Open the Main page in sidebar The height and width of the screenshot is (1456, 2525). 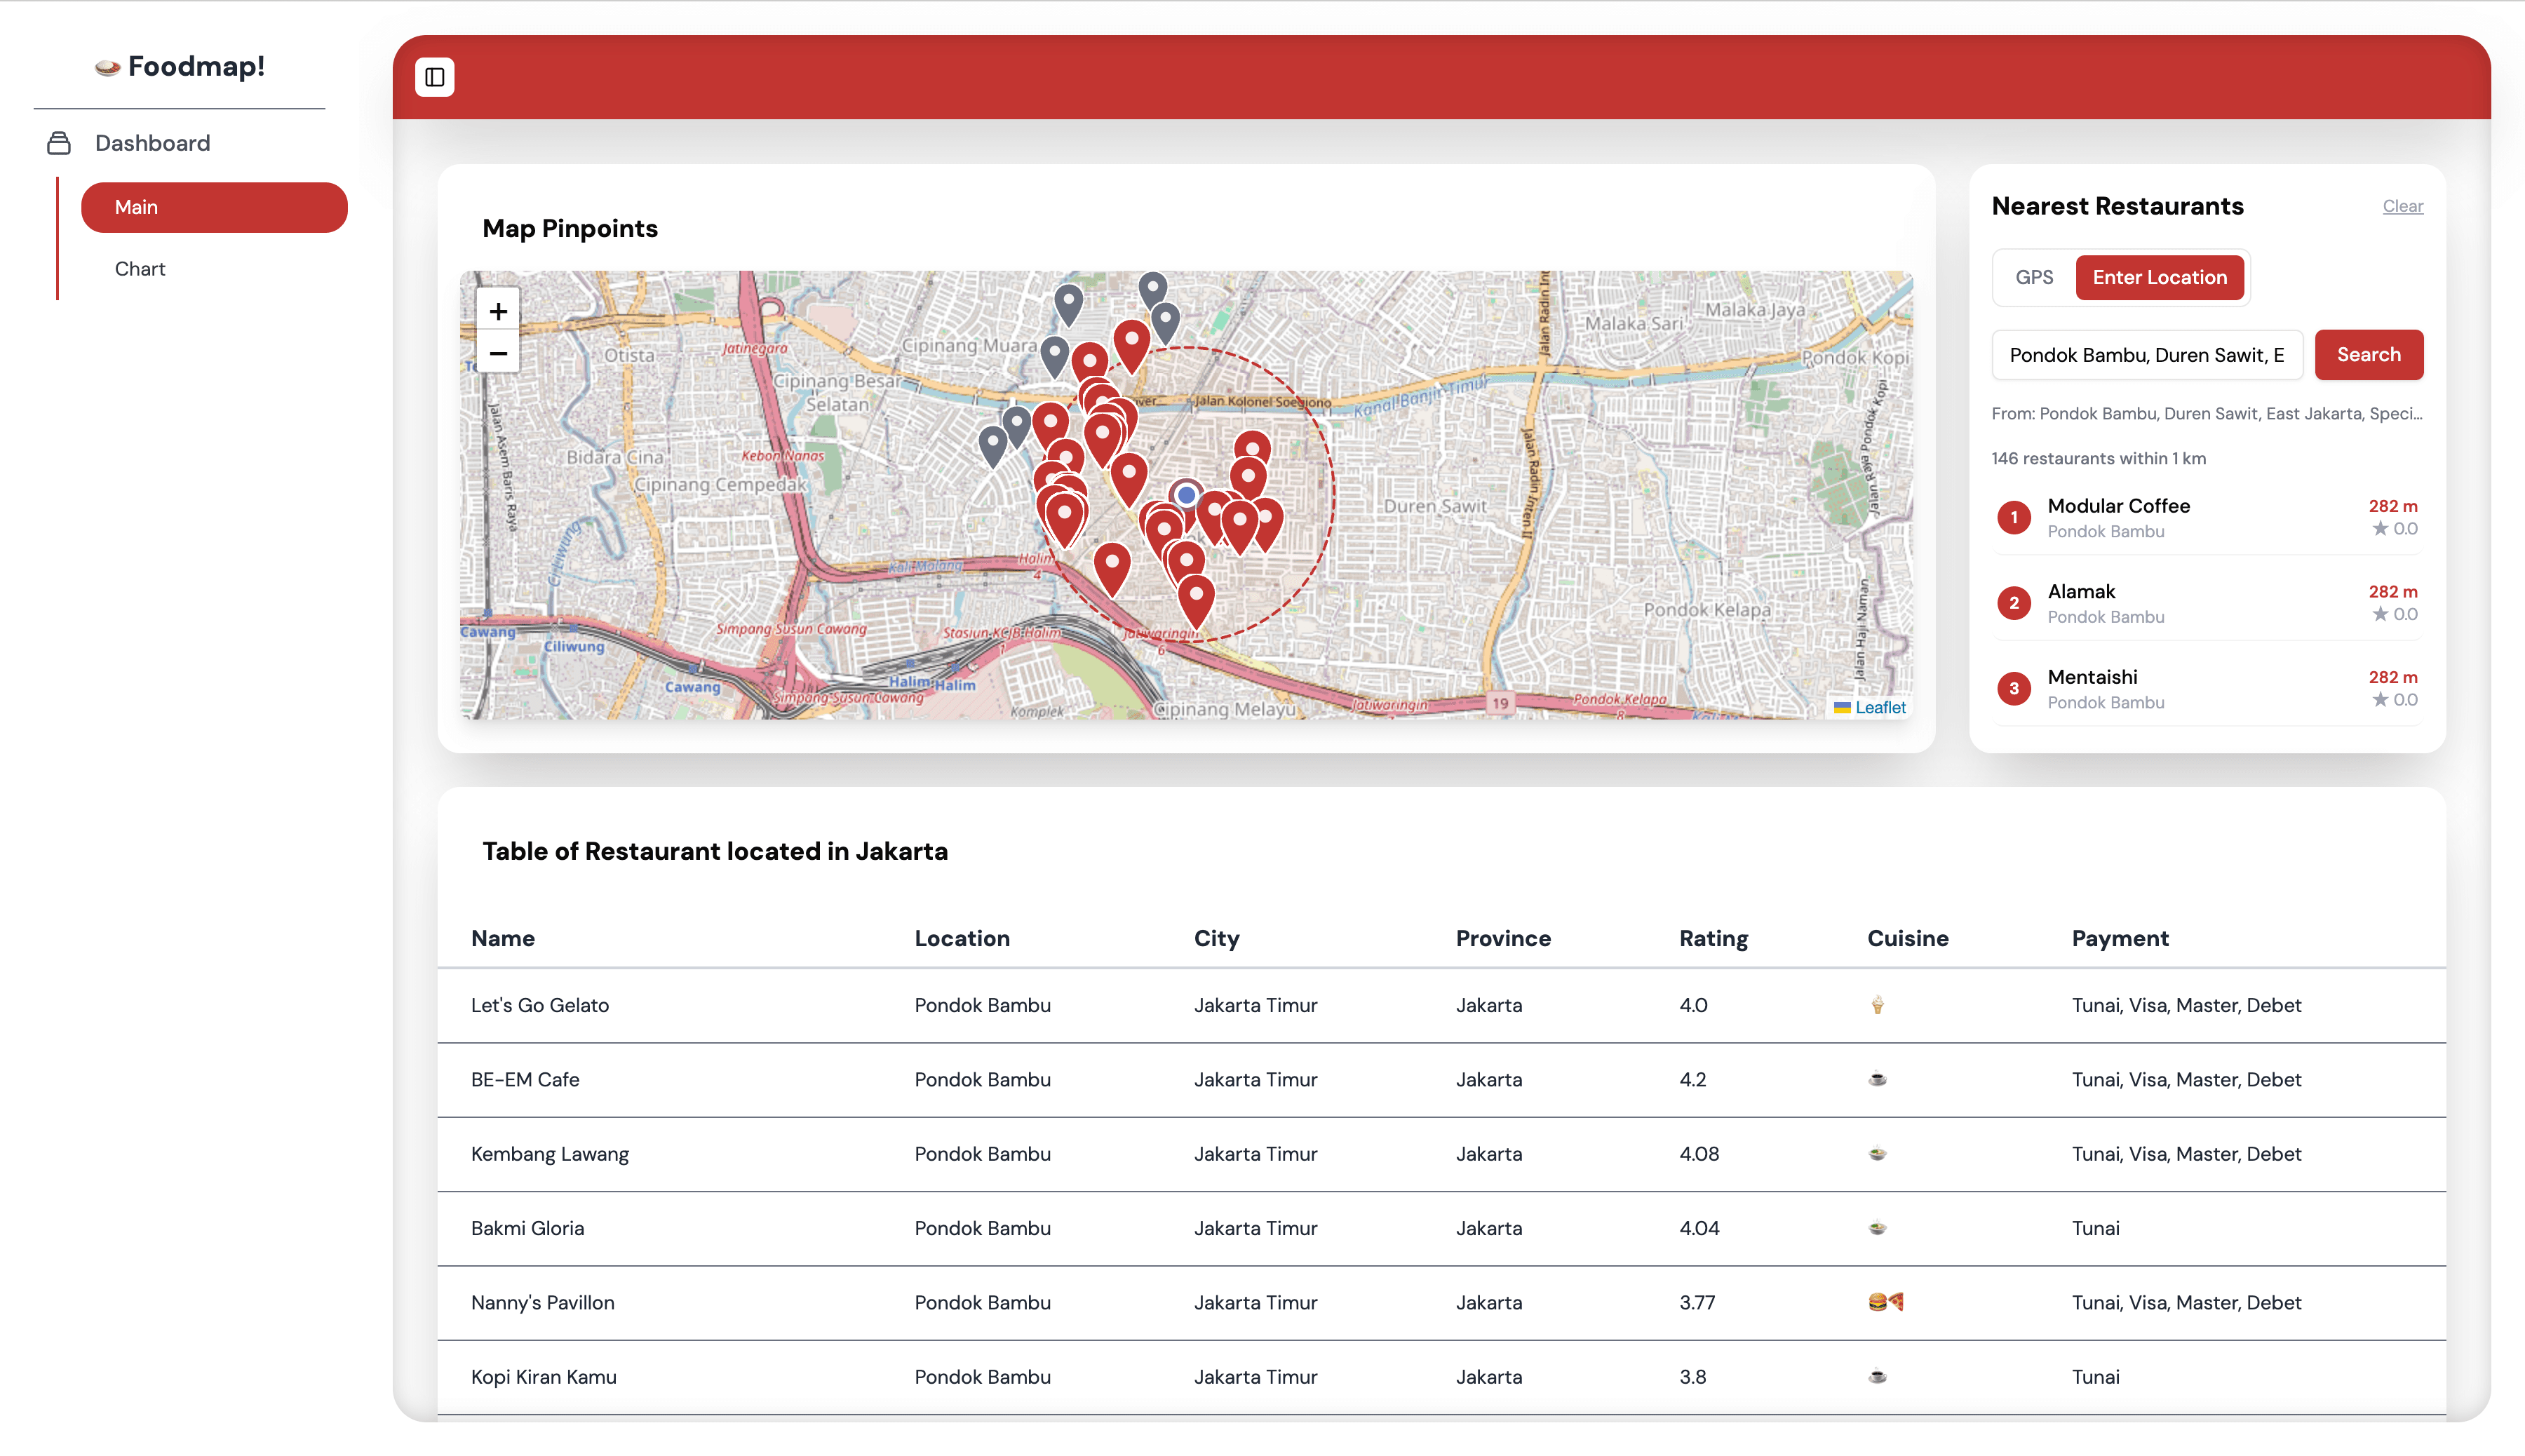214,207
